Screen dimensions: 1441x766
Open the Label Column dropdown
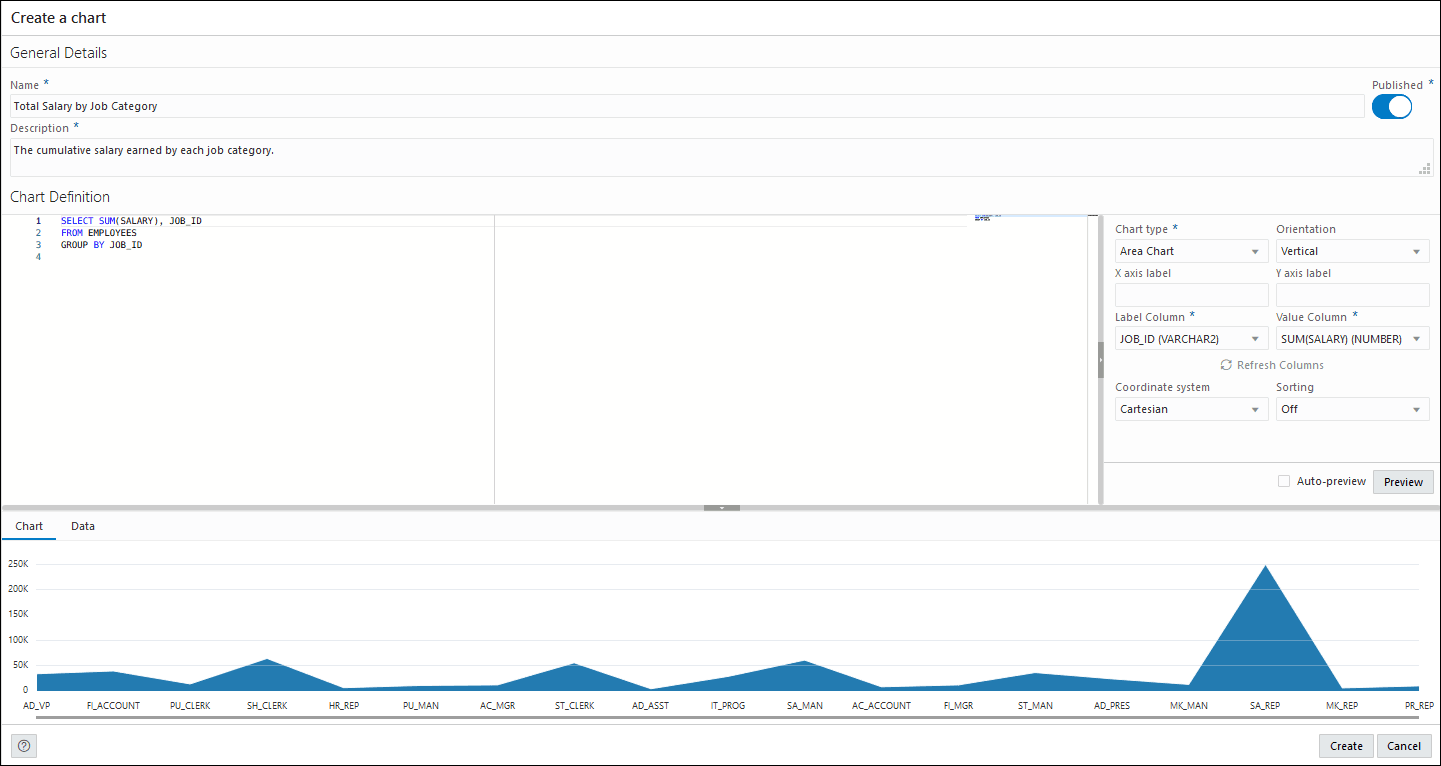coord(1191,338)
